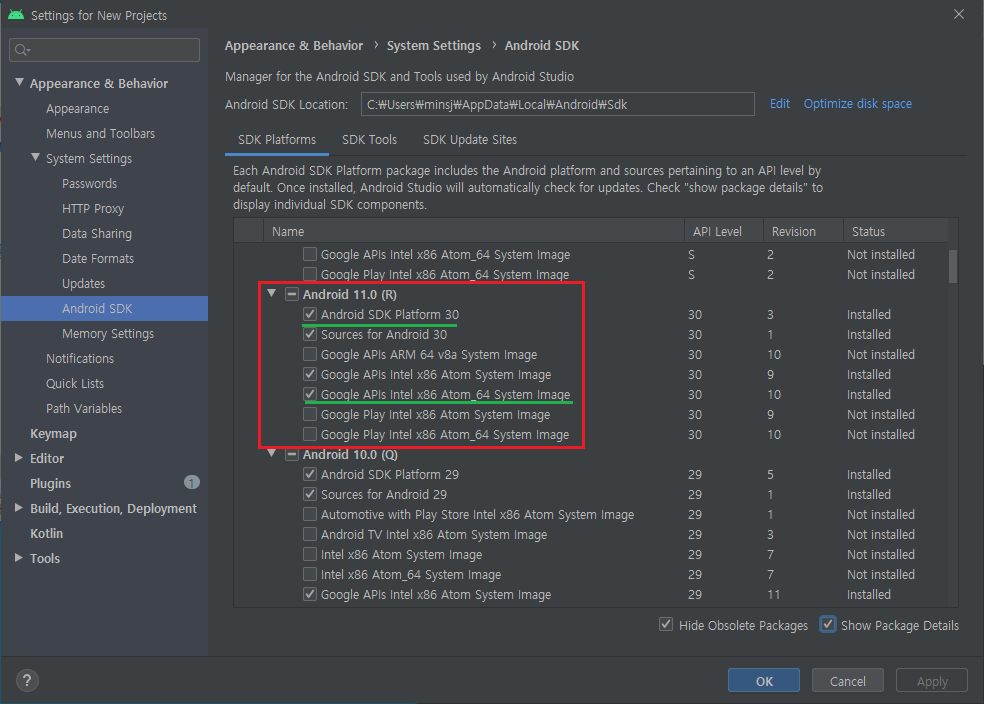Check API S Google Play Intel x86 Atom_64 System Image
This screenshot has height=704, width=984.
coord(310,274)
